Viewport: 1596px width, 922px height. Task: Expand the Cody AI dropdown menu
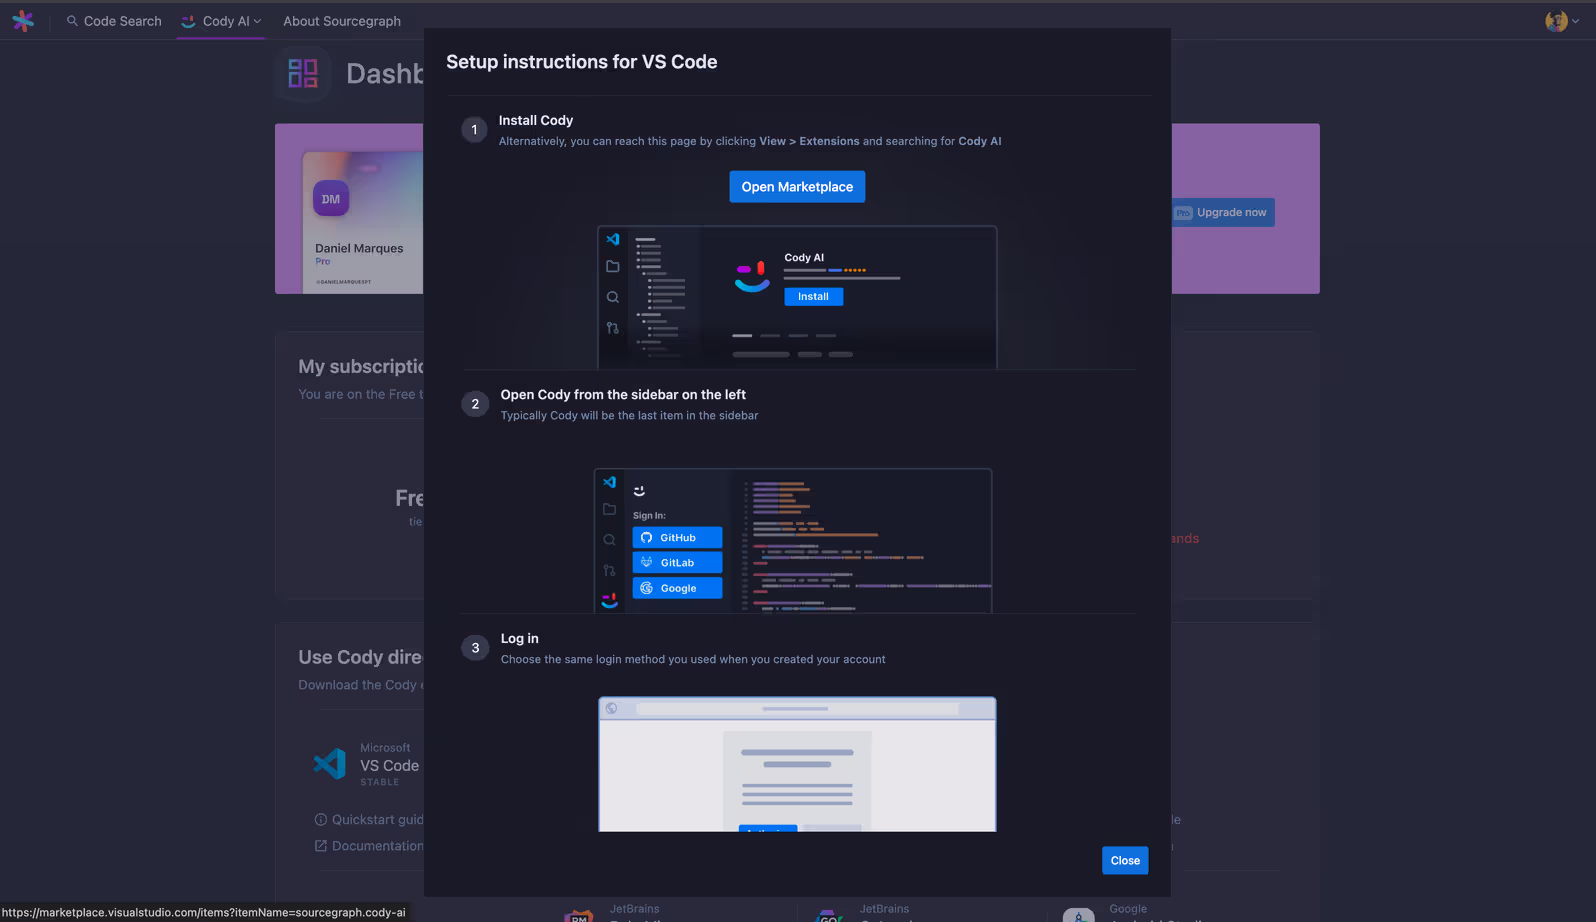click(x=221, y=21)
